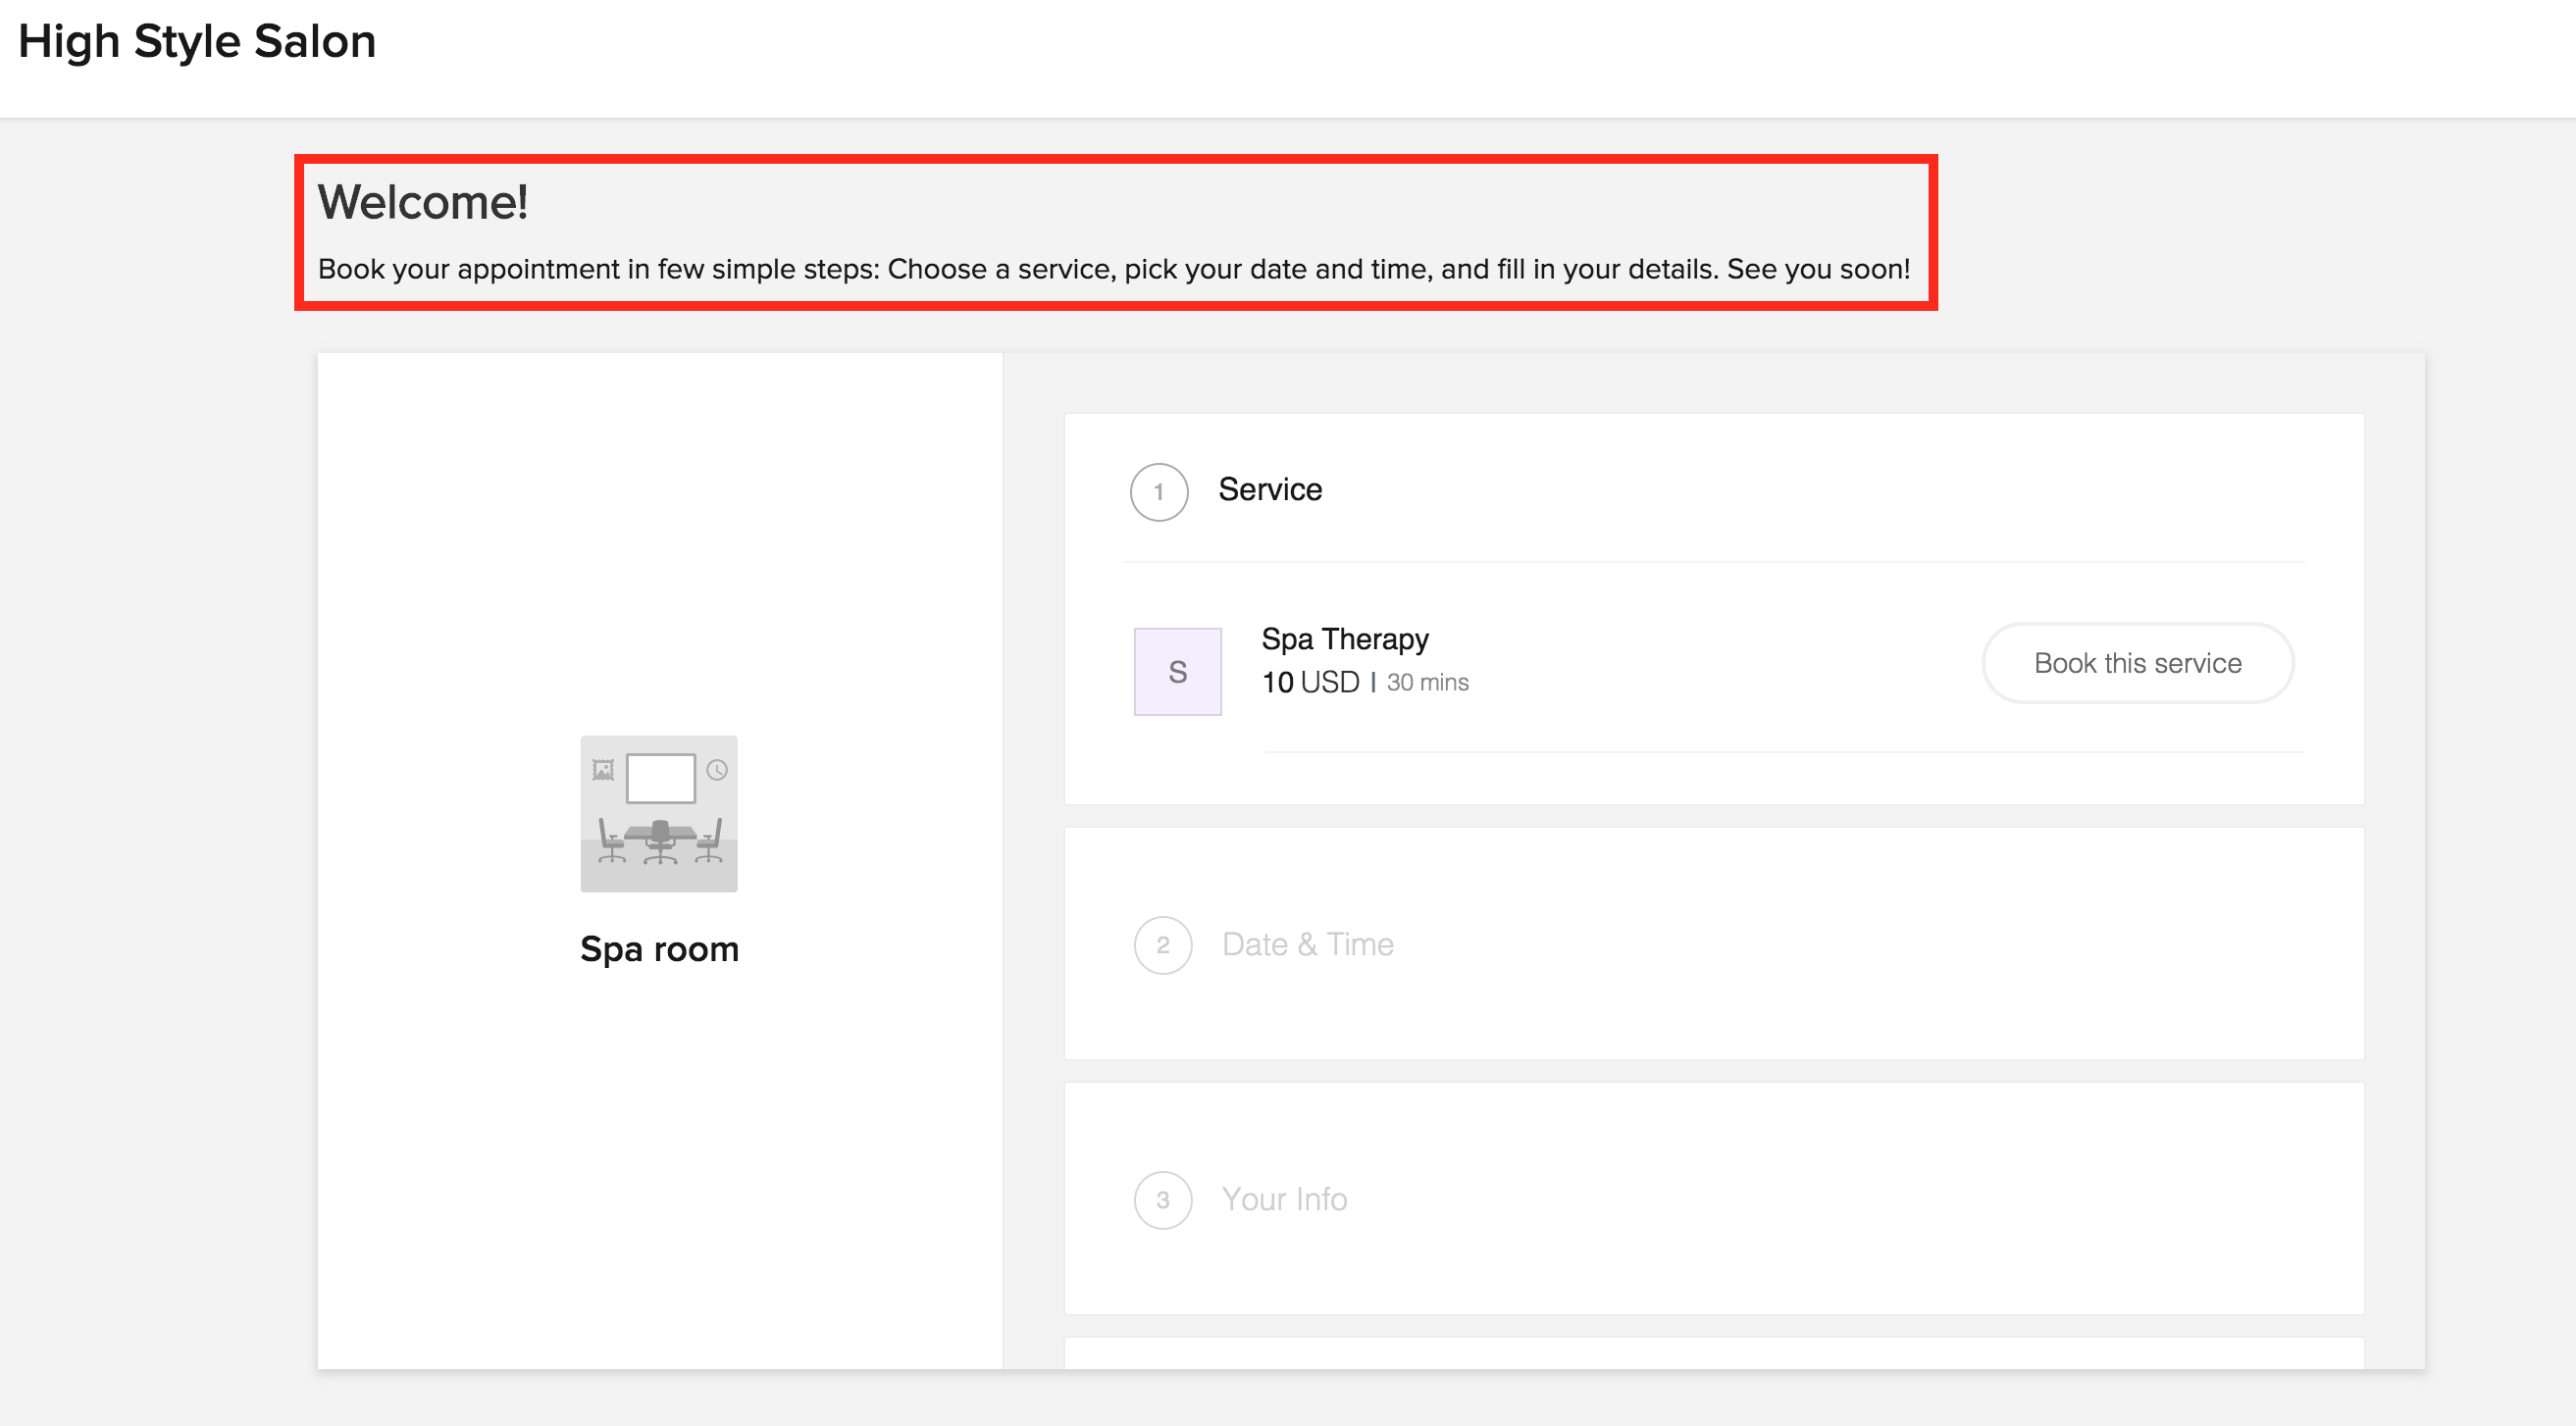
Task: Click the High Style Salon title
Action: coord(197,42)
